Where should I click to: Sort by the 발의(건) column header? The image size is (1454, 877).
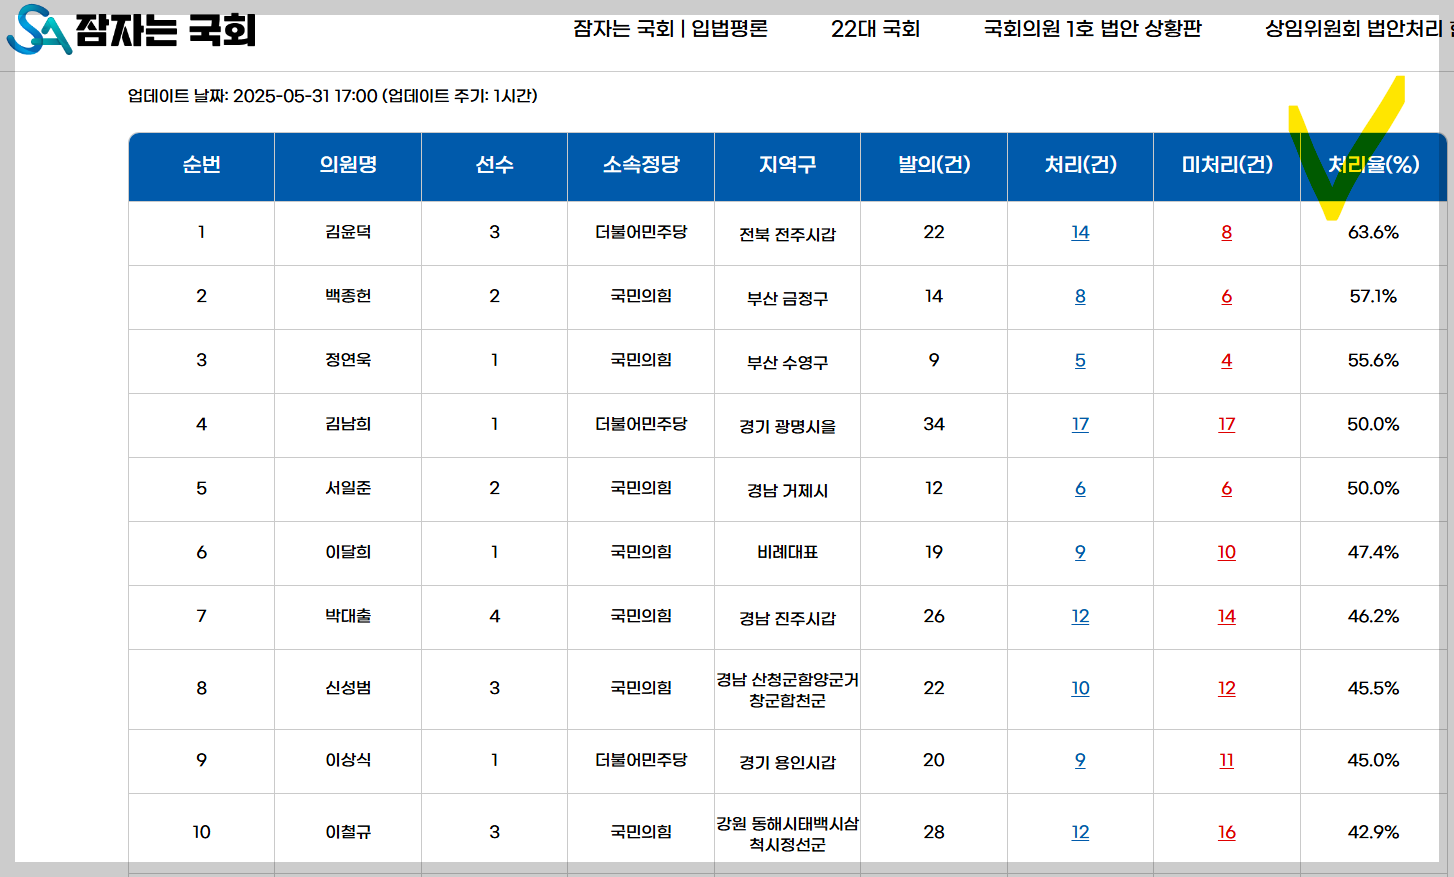(x=934, y=165)
